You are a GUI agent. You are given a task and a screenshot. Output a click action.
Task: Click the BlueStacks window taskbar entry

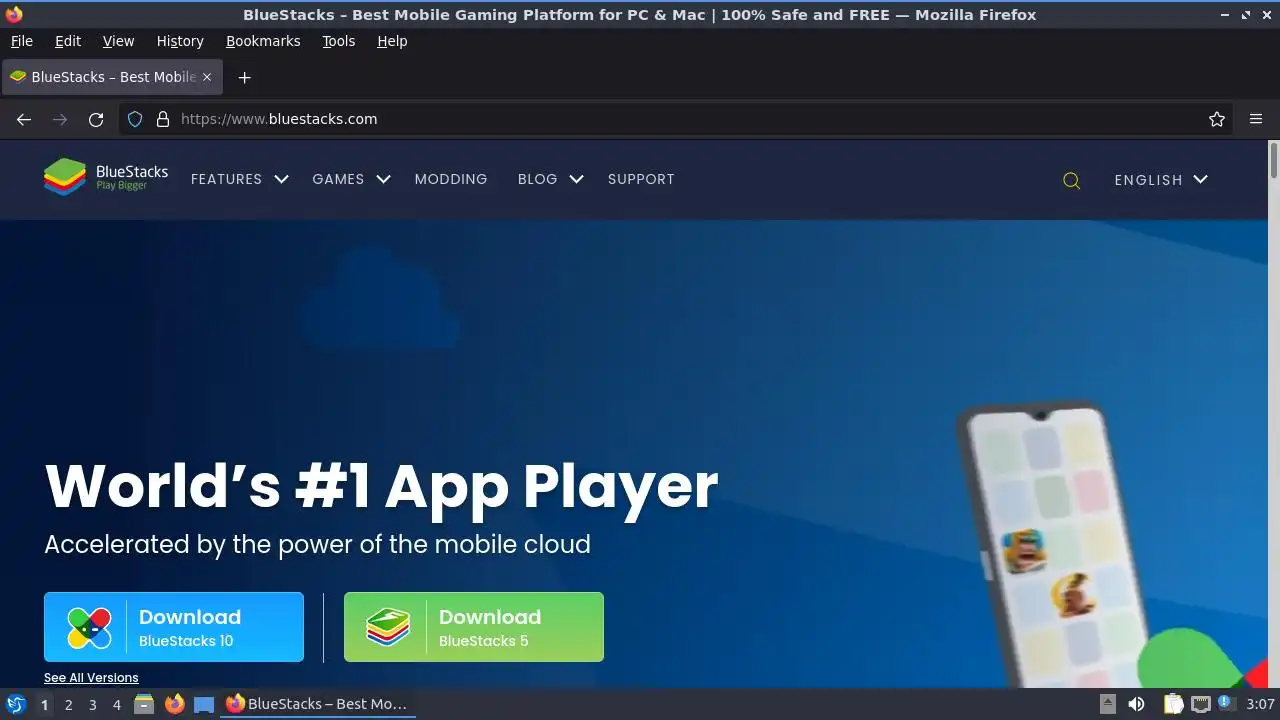[x=317, y=704]
